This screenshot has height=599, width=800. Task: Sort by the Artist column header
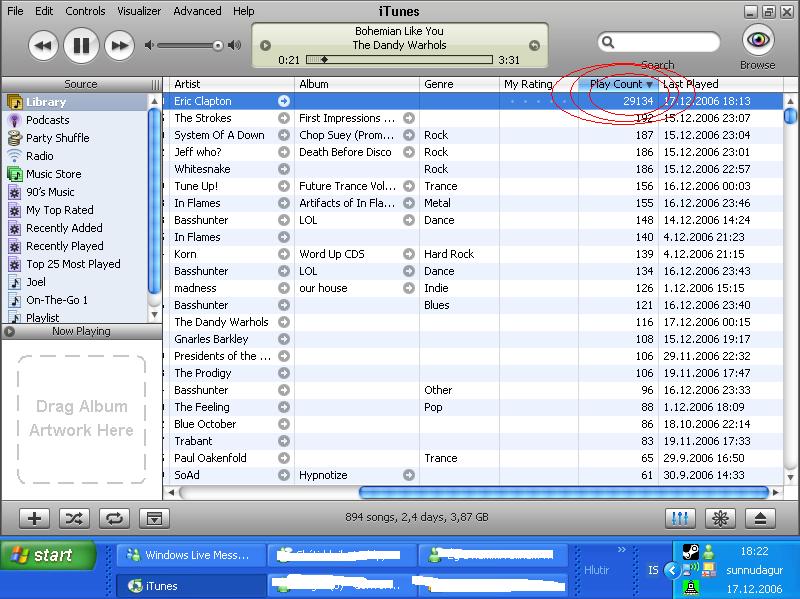(231, 84)
